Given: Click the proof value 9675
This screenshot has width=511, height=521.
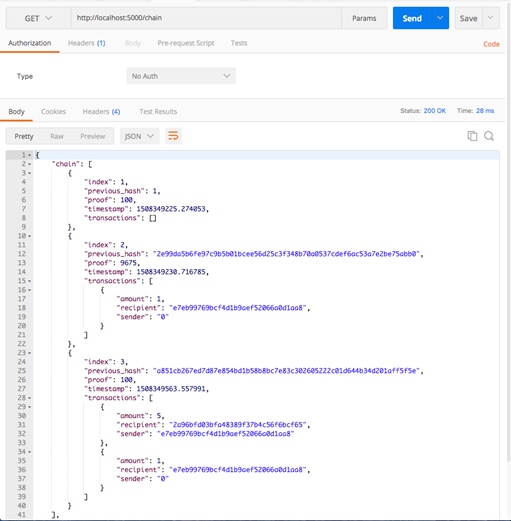Looking at the screenshot, I should (x=128, y=263).
